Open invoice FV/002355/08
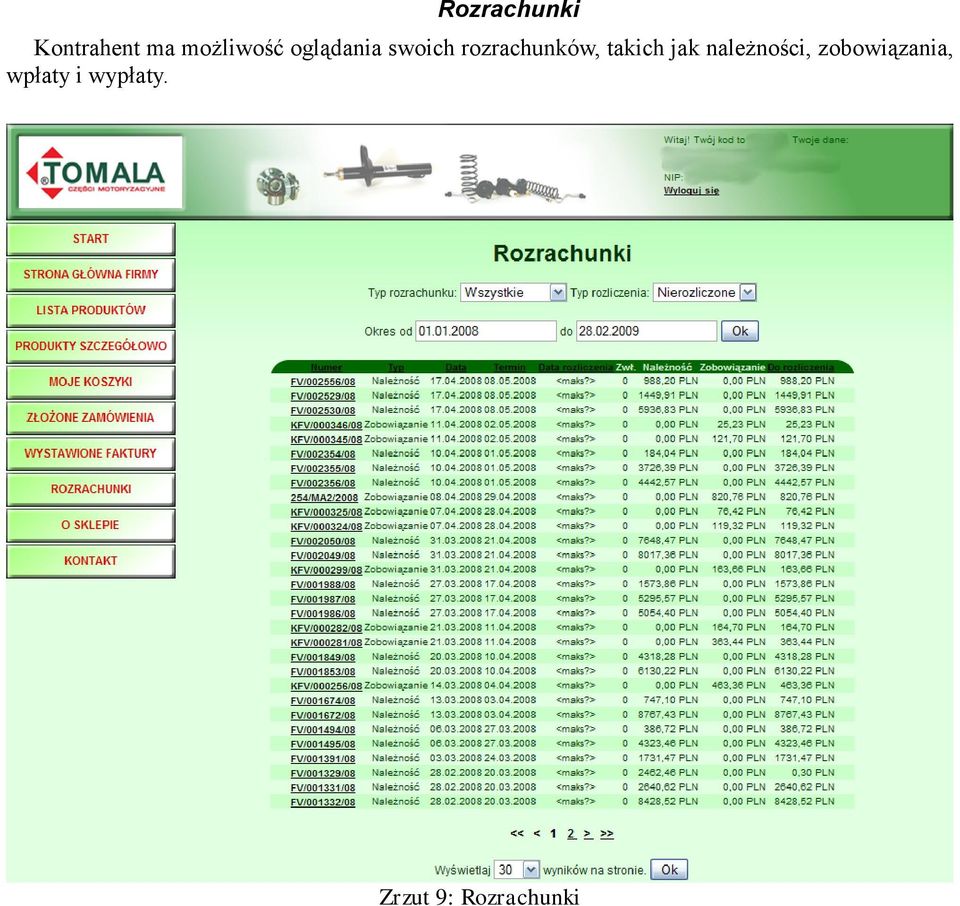Screen dimensions: 960x906 coord(323,469)
